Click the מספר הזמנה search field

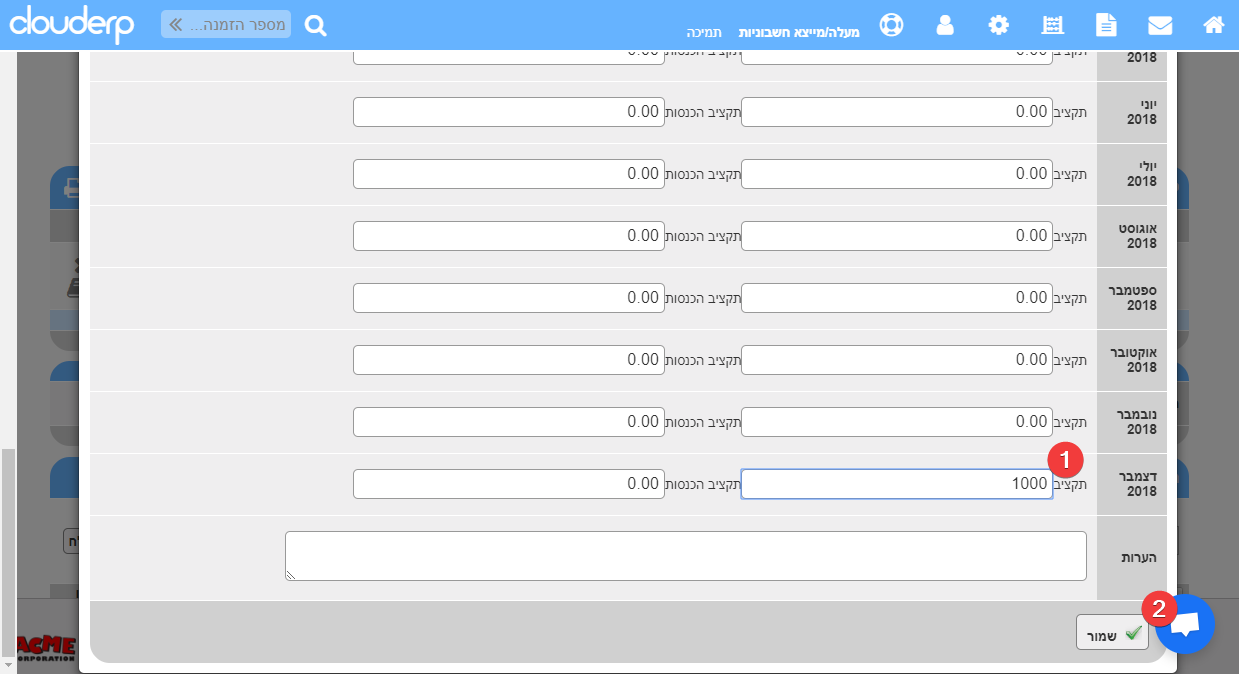226,24
